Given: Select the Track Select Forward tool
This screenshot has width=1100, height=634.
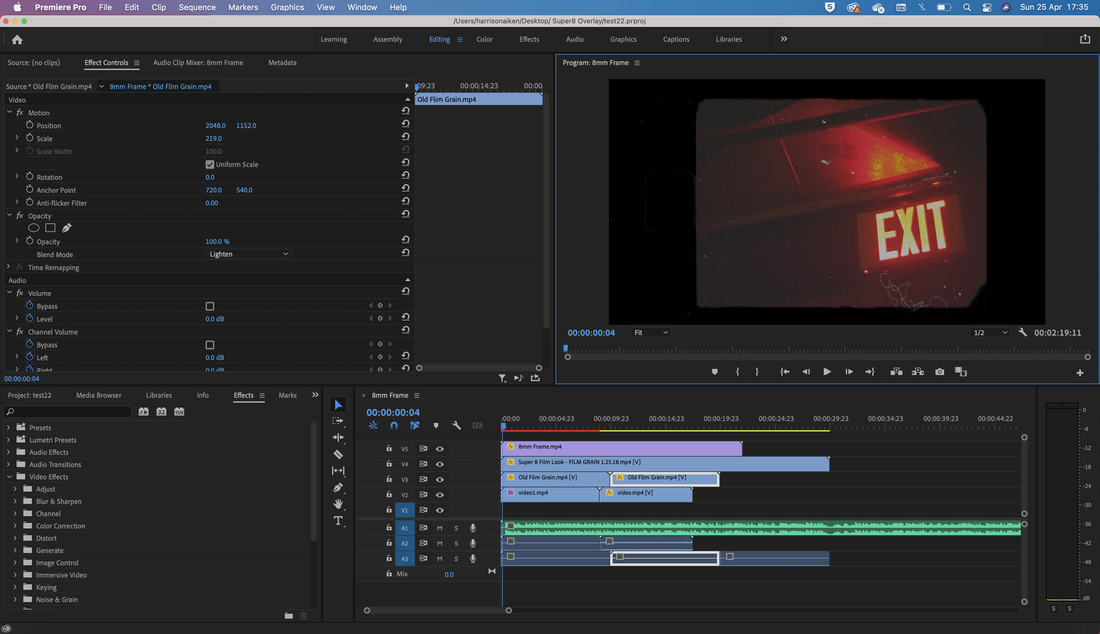Looking at the screenshot, I should [338, 421].
